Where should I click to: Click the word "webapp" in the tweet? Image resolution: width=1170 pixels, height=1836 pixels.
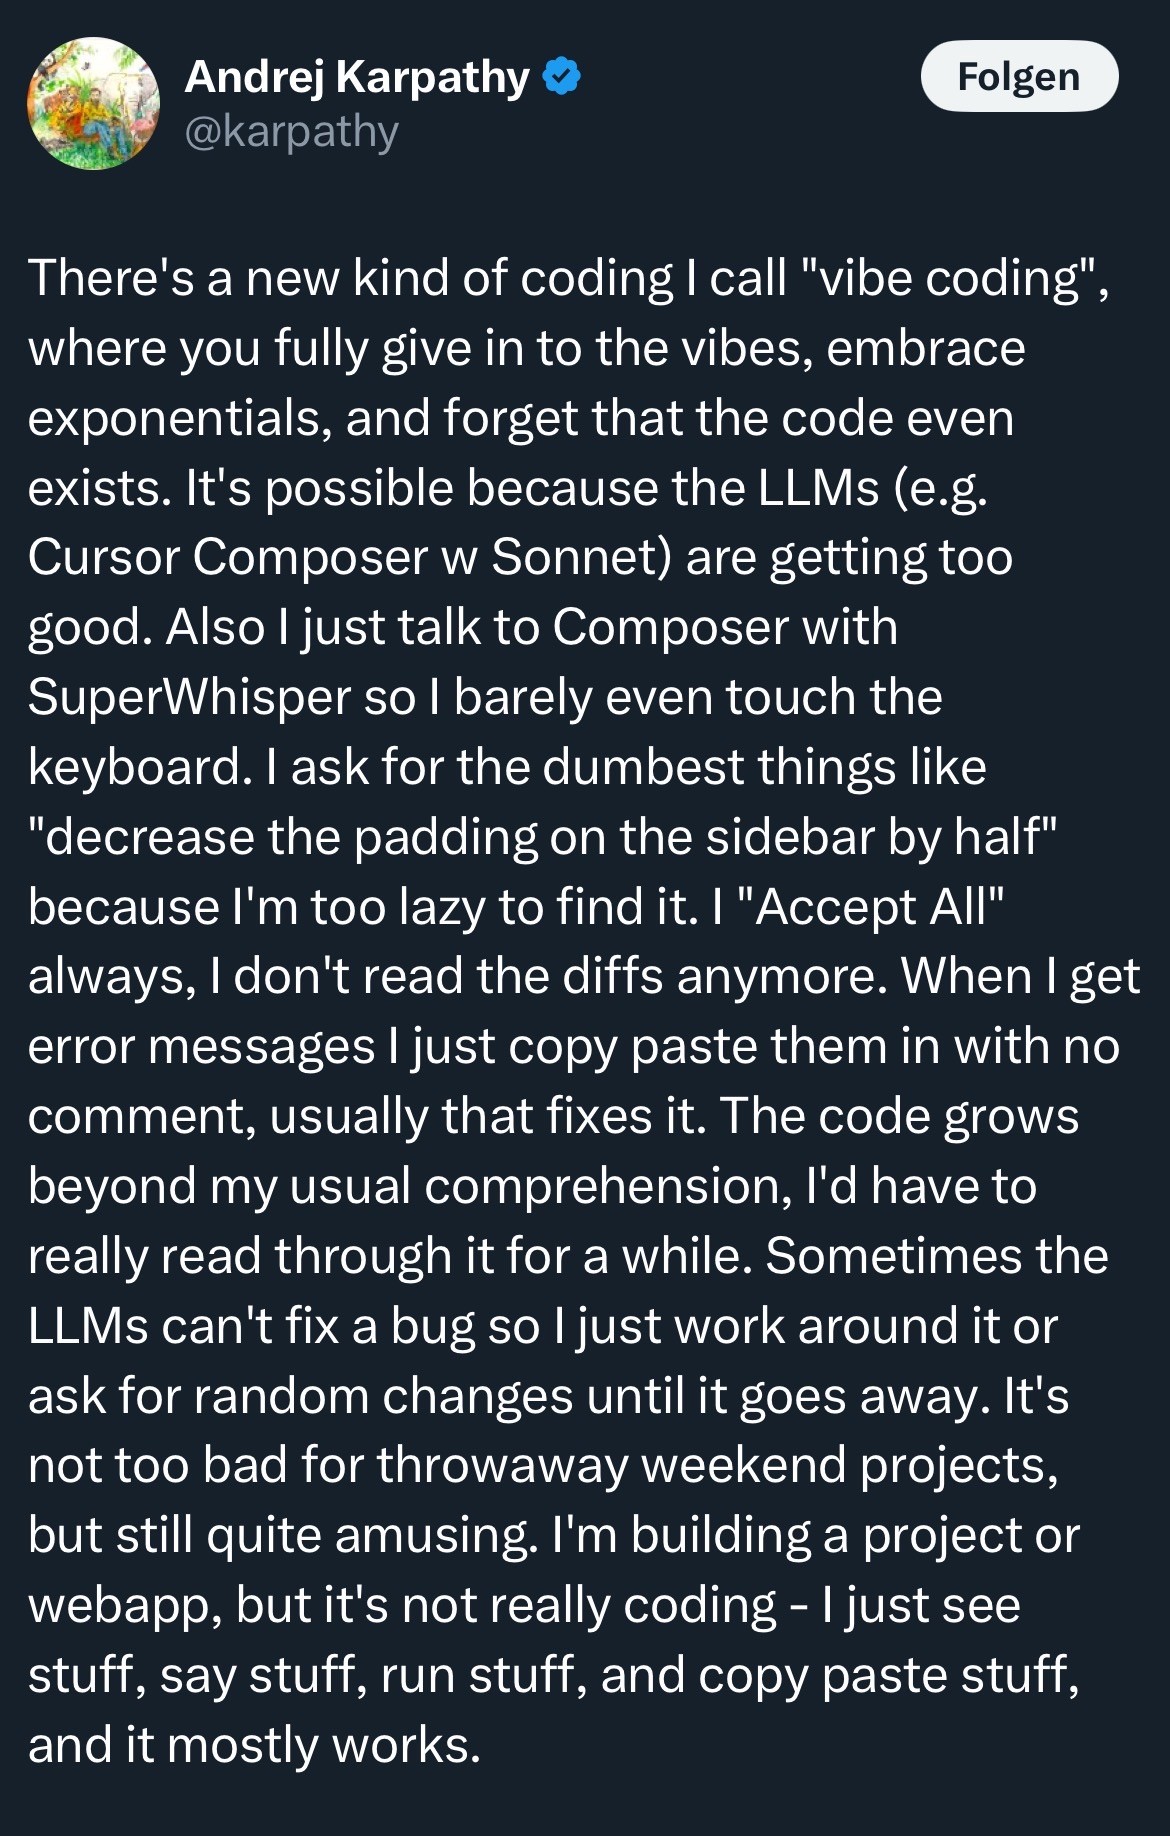coord(124,1605)
